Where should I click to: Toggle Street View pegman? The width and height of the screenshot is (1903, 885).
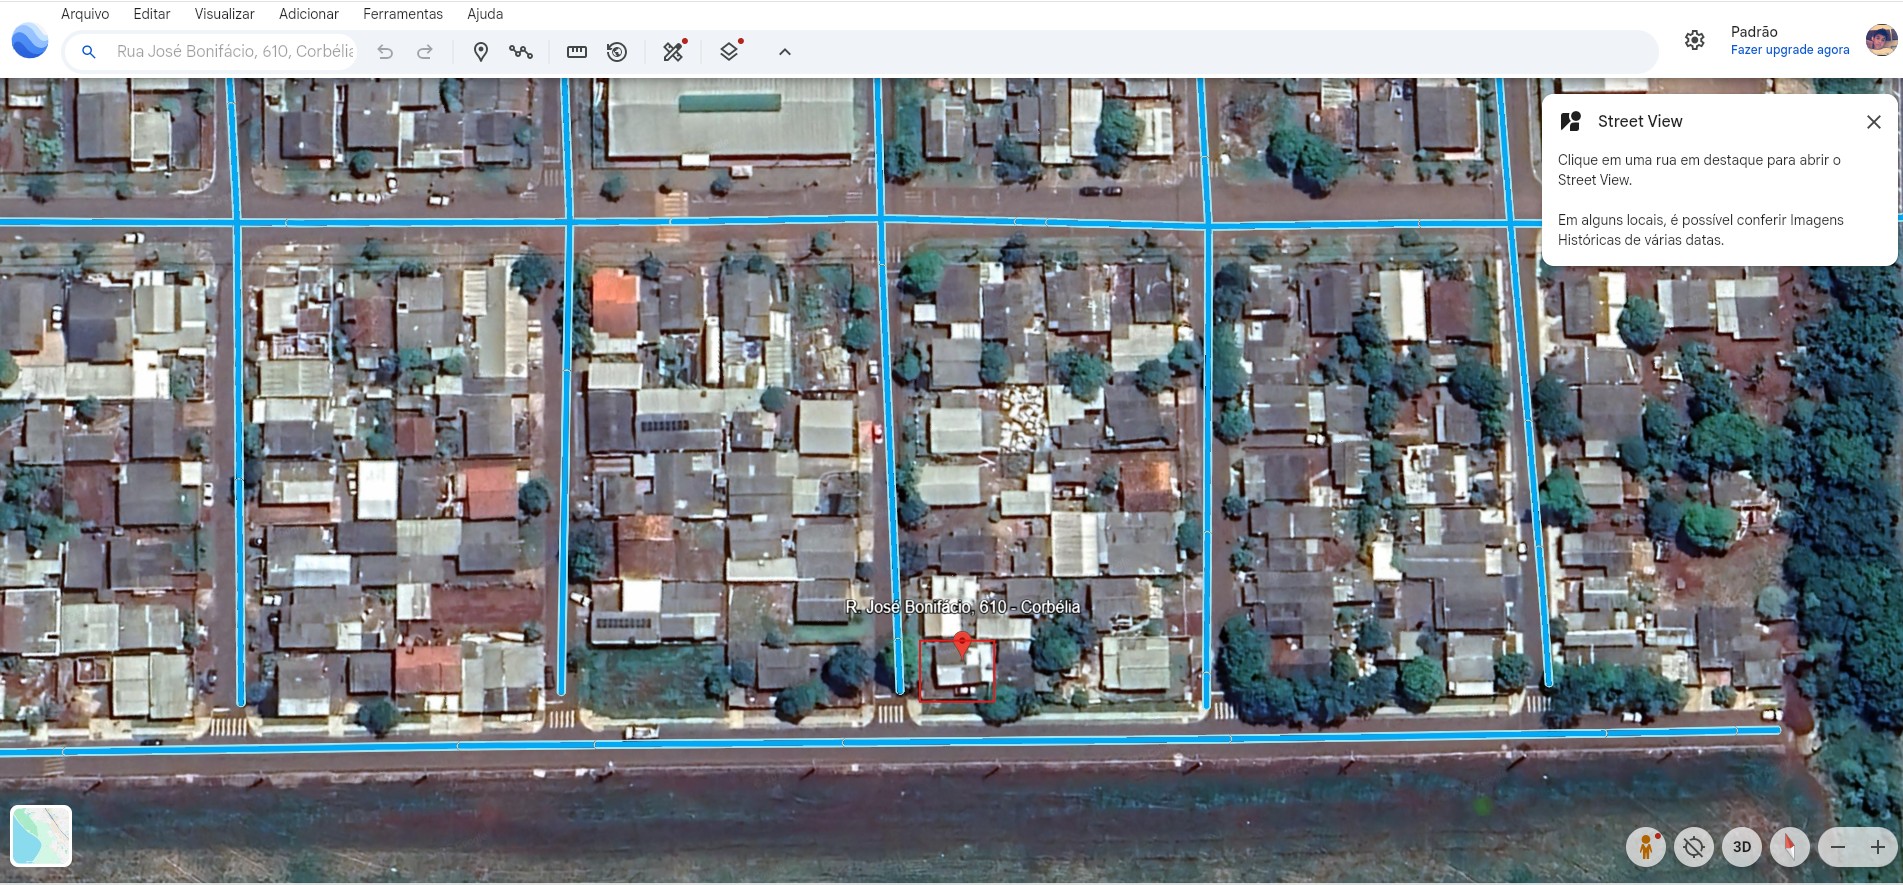click(1645, 847)
